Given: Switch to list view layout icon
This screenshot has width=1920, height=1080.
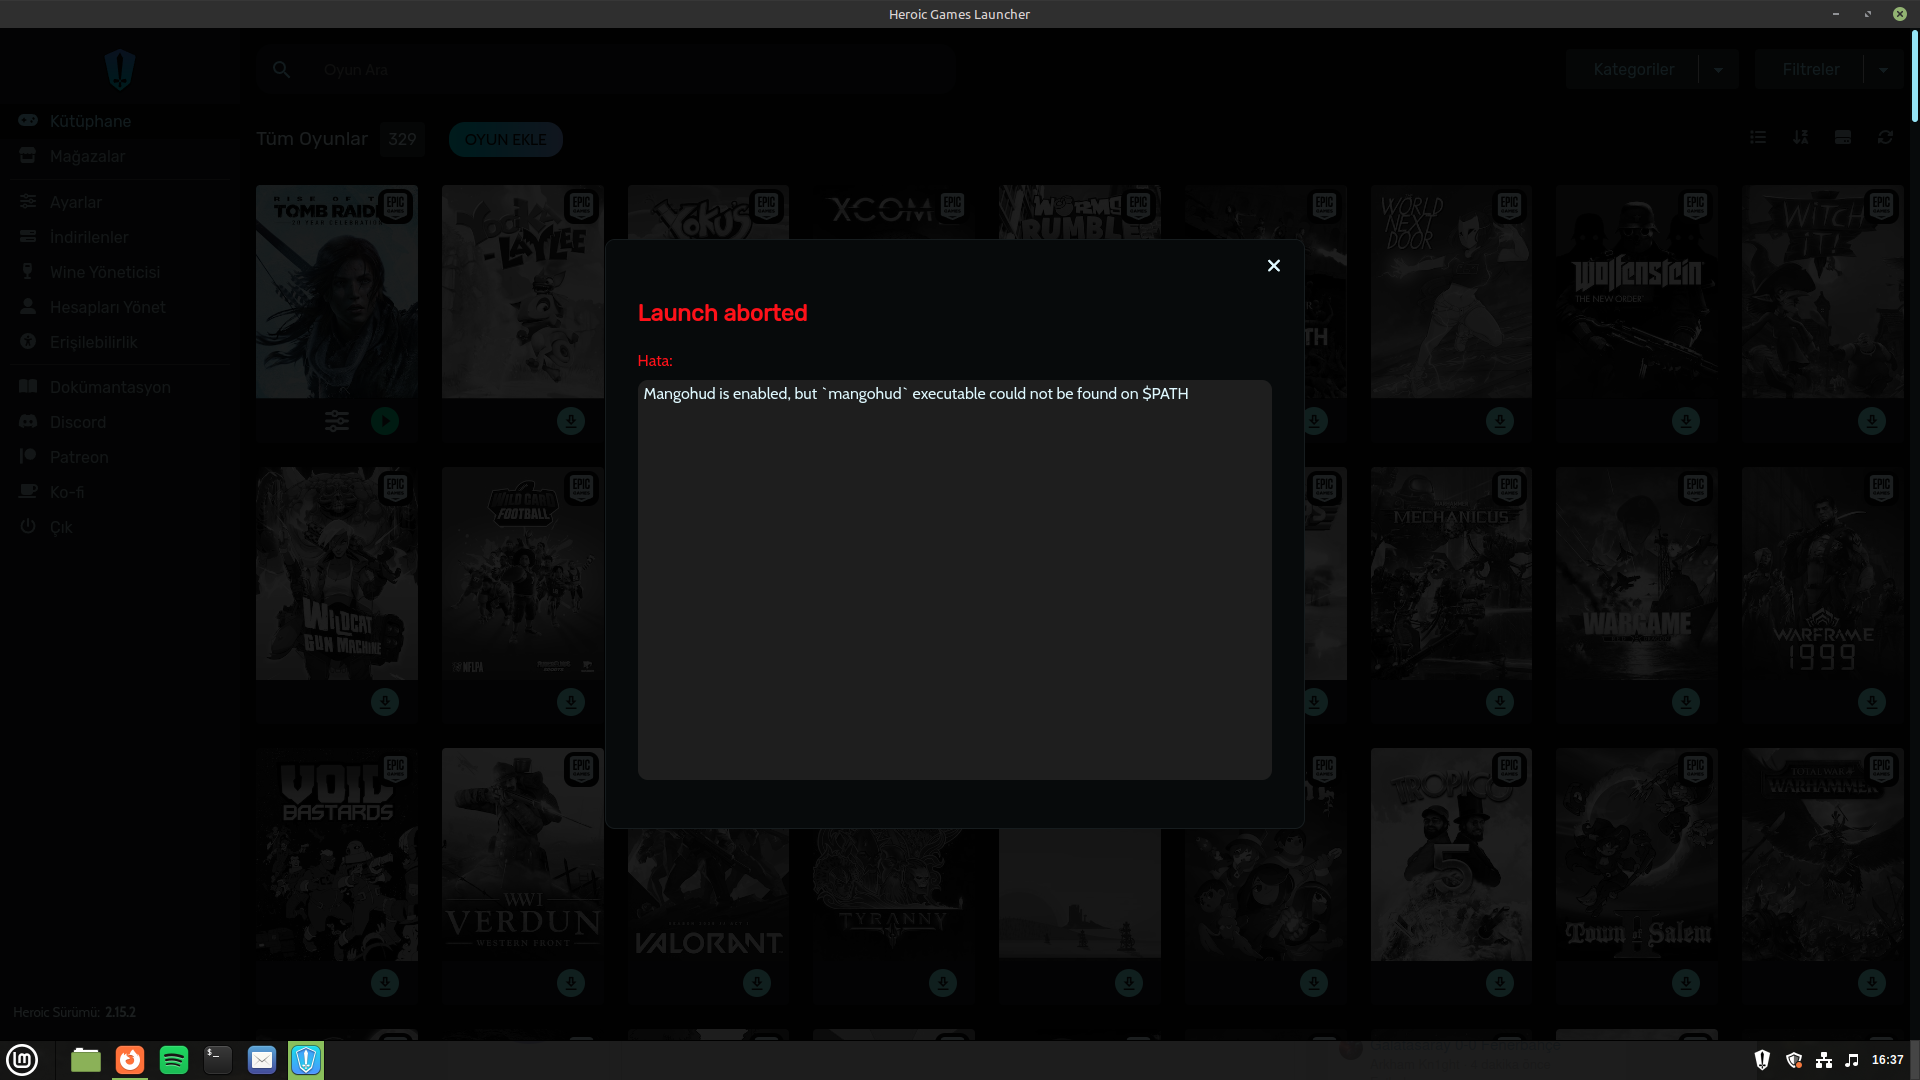Looking at the screenshot, I should coord(1758,138).
